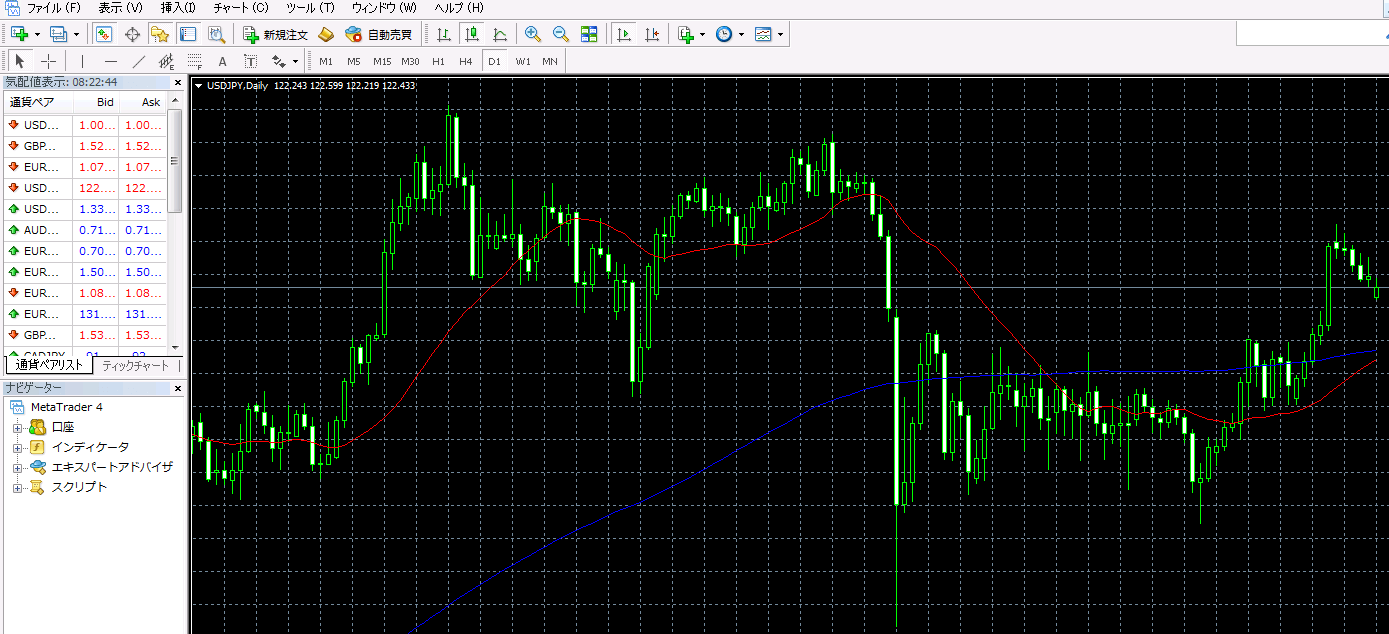Select the crosshair tool
Image resolution: width=1389 pixels, height=634 pixels.
pyautogui.click(x=48, y=61)
